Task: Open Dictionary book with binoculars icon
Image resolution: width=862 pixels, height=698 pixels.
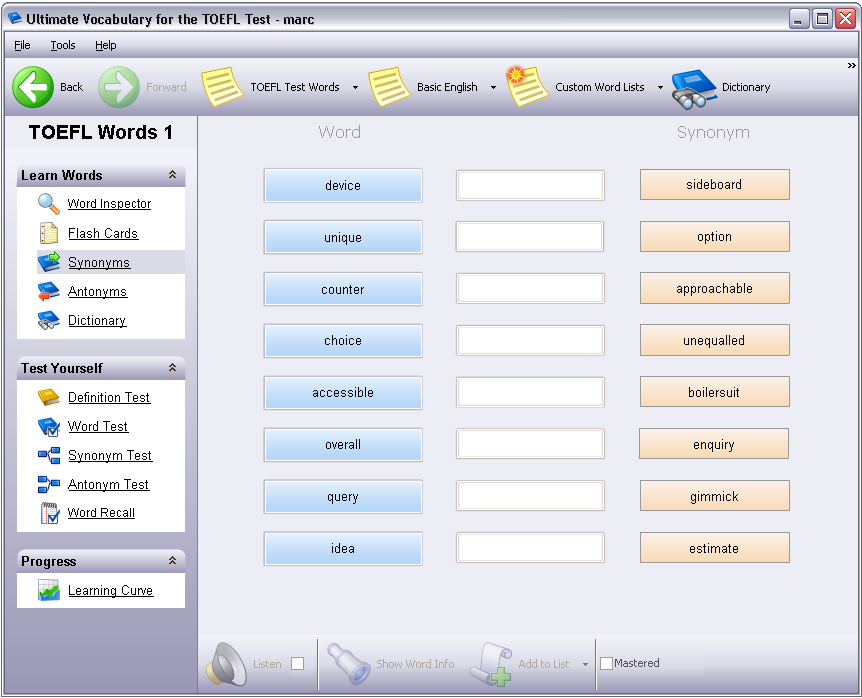Action: point(694,88)
